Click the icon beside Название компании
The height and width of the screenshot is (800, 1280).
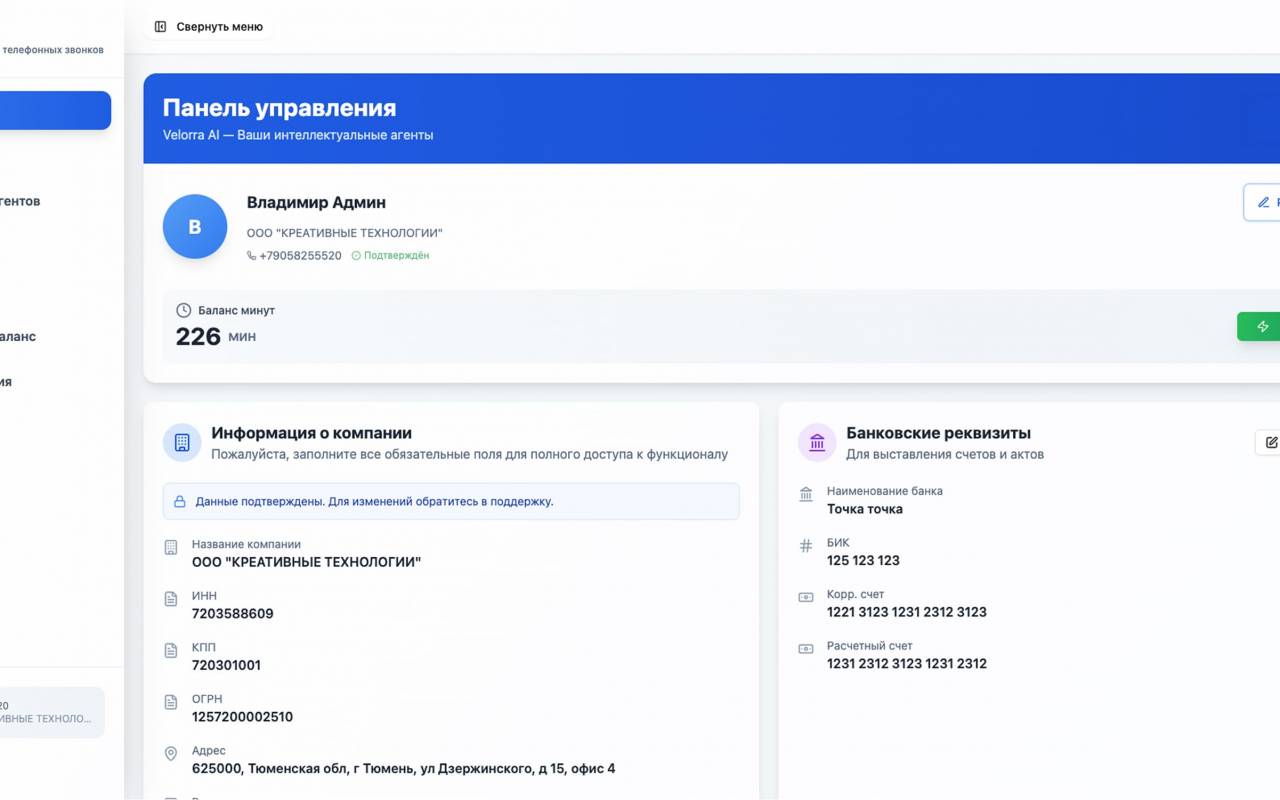coord(171,547)
